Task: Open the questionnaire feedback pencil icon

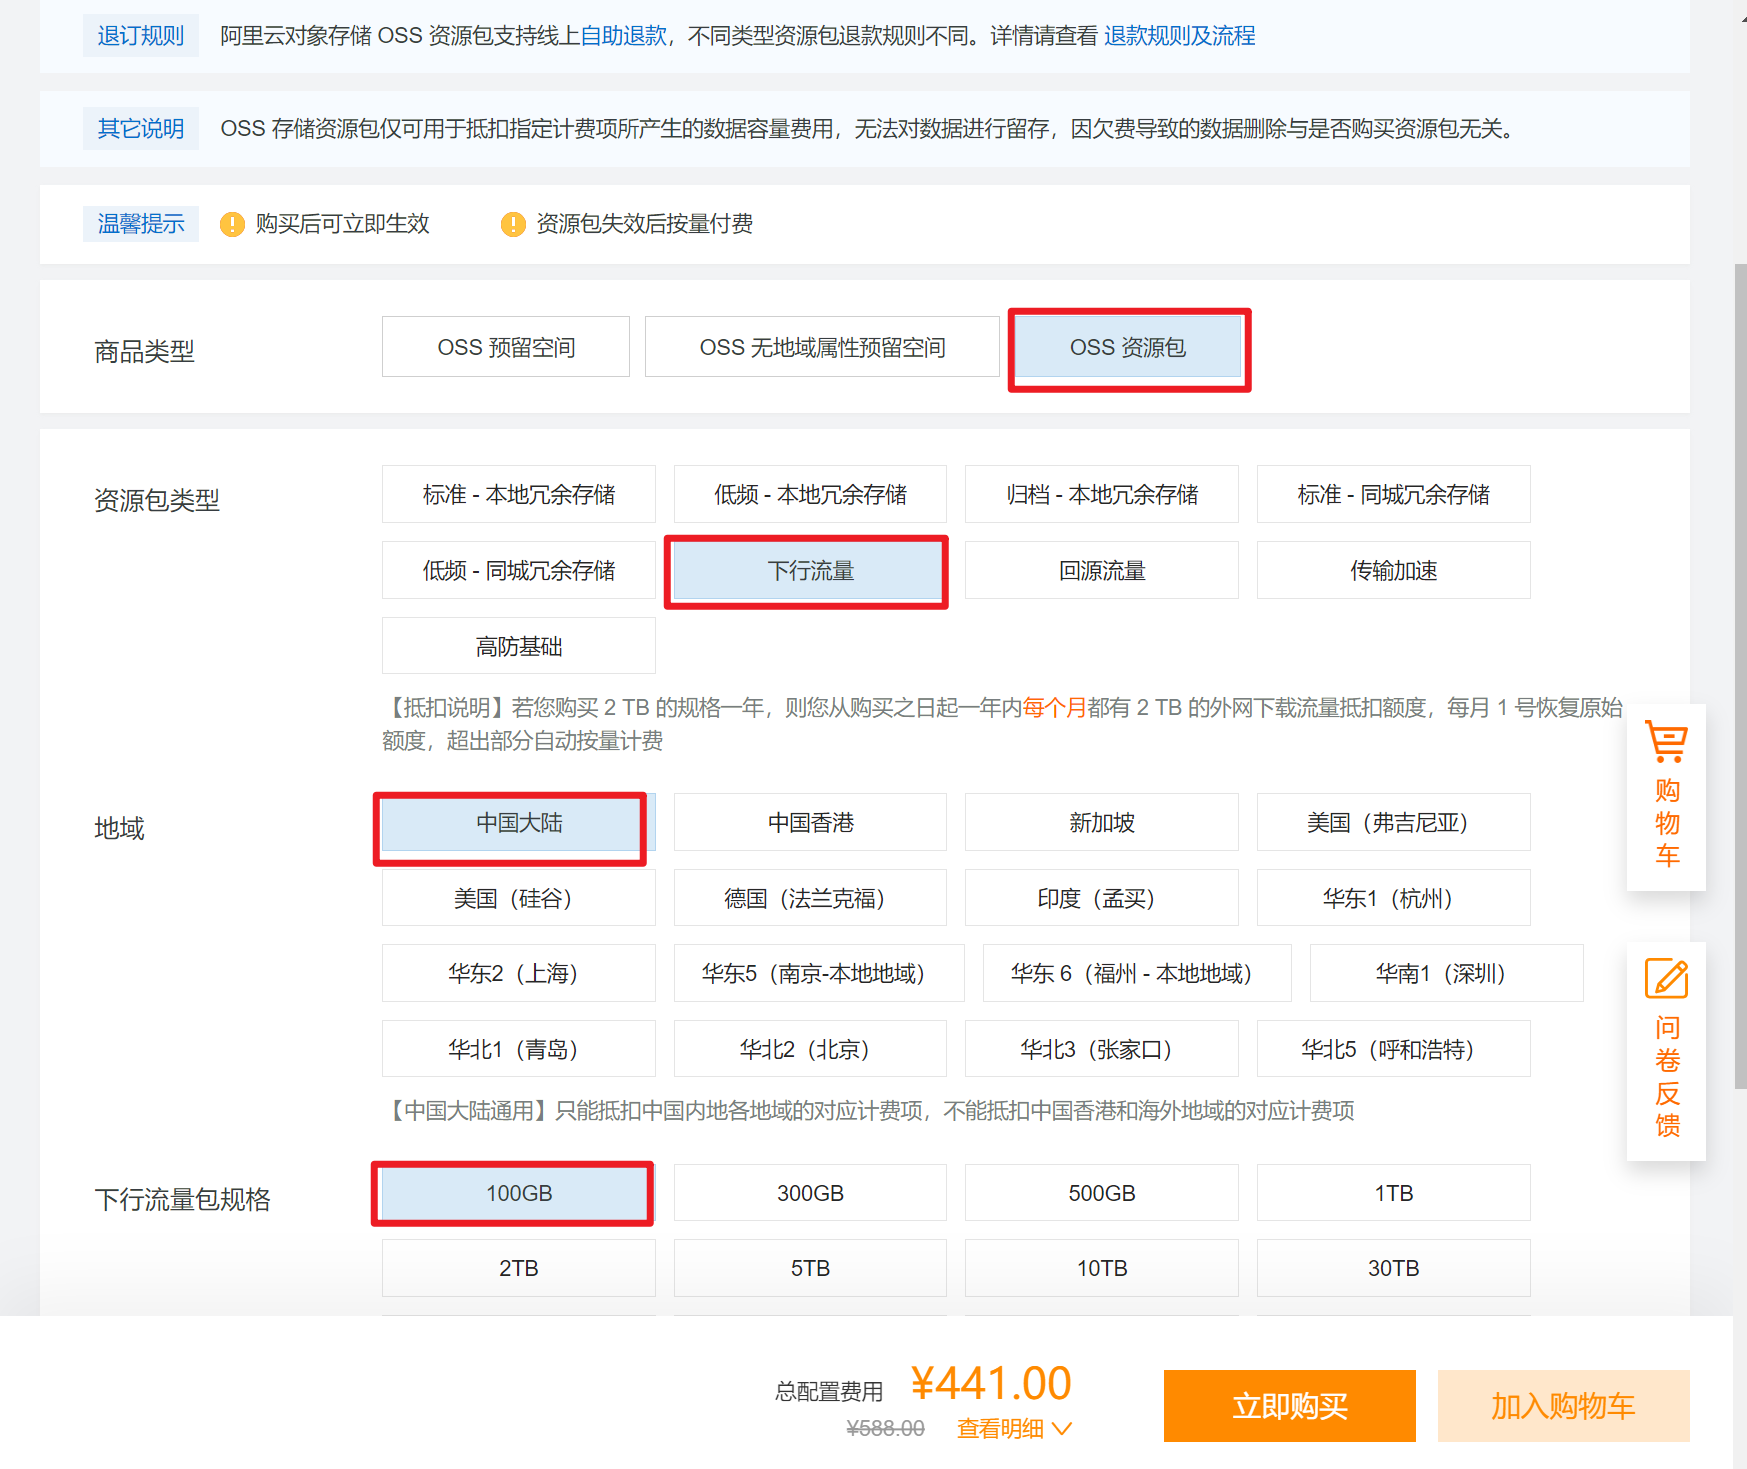Action: pyautogui.click(x=1666, y=979)
